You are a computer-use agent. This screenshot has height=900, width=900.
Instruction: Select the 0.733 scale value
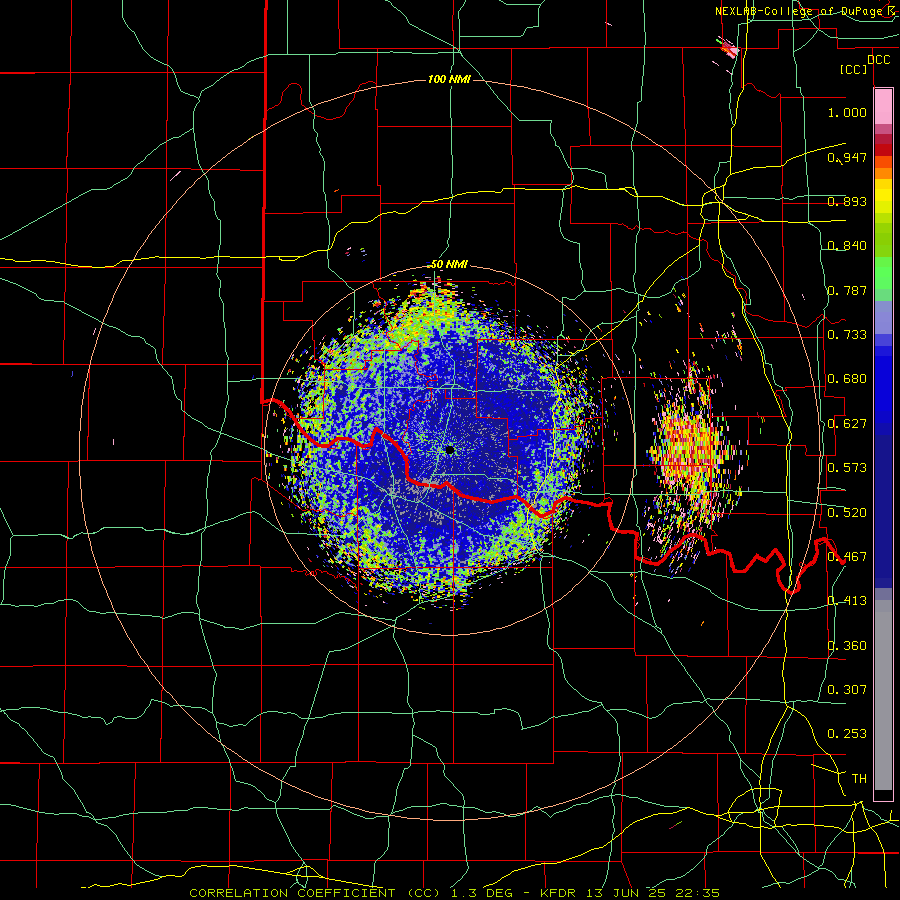click(x=847, y=335)
